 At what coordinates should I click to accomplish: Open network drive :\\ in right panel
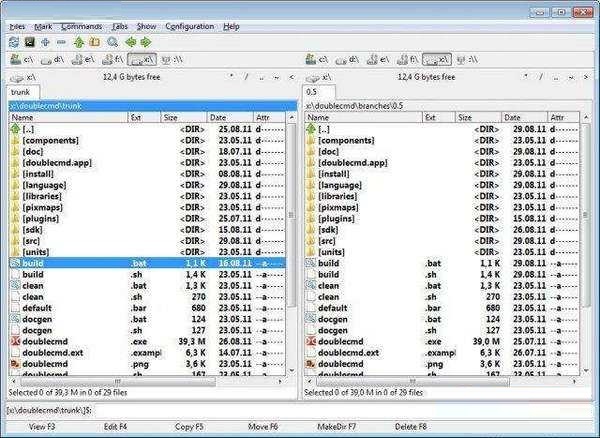pyautogui.click(x=467, y=60)
